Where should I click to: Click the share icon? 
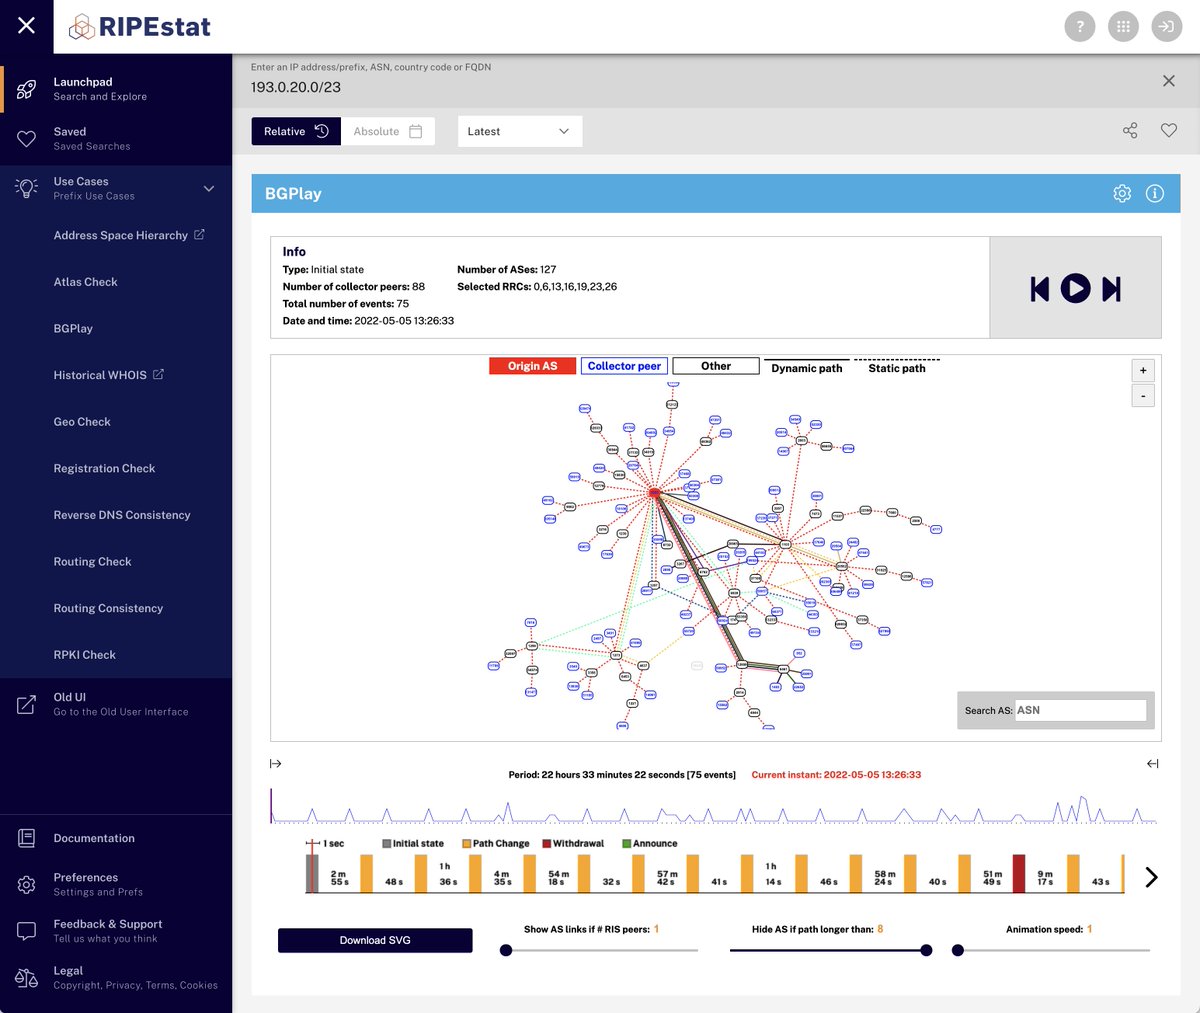coord(1130,131)
